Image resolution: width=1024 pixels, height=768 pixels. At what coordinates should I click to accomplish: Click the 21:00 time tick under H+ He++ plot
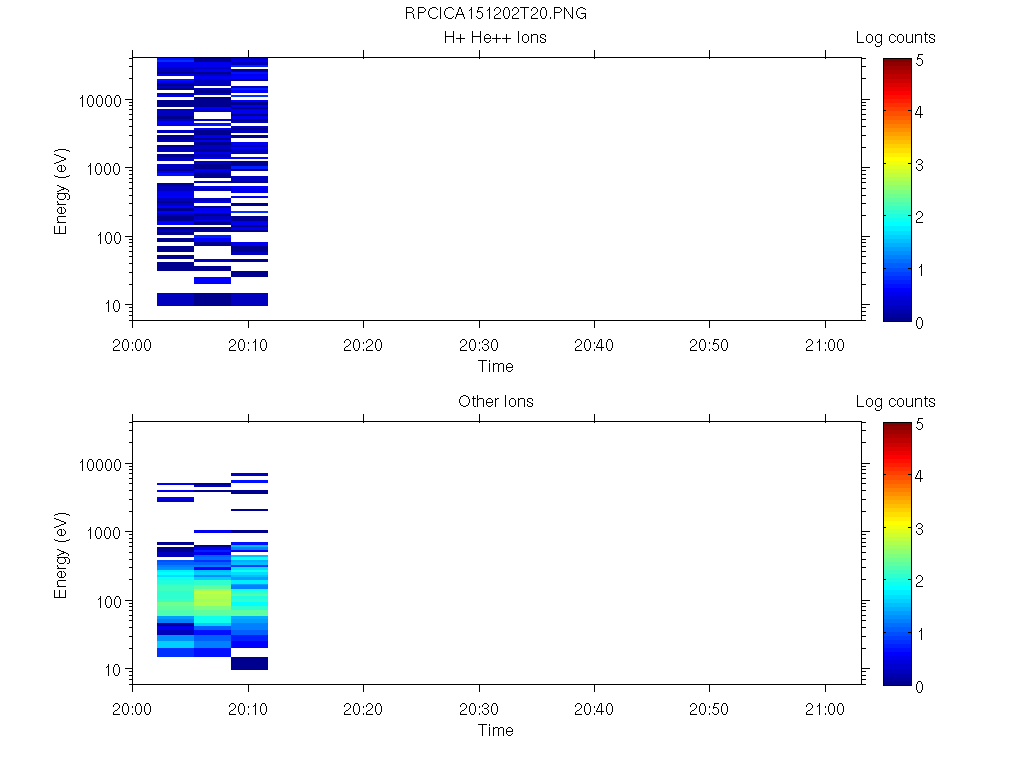[x=825, y=345]
